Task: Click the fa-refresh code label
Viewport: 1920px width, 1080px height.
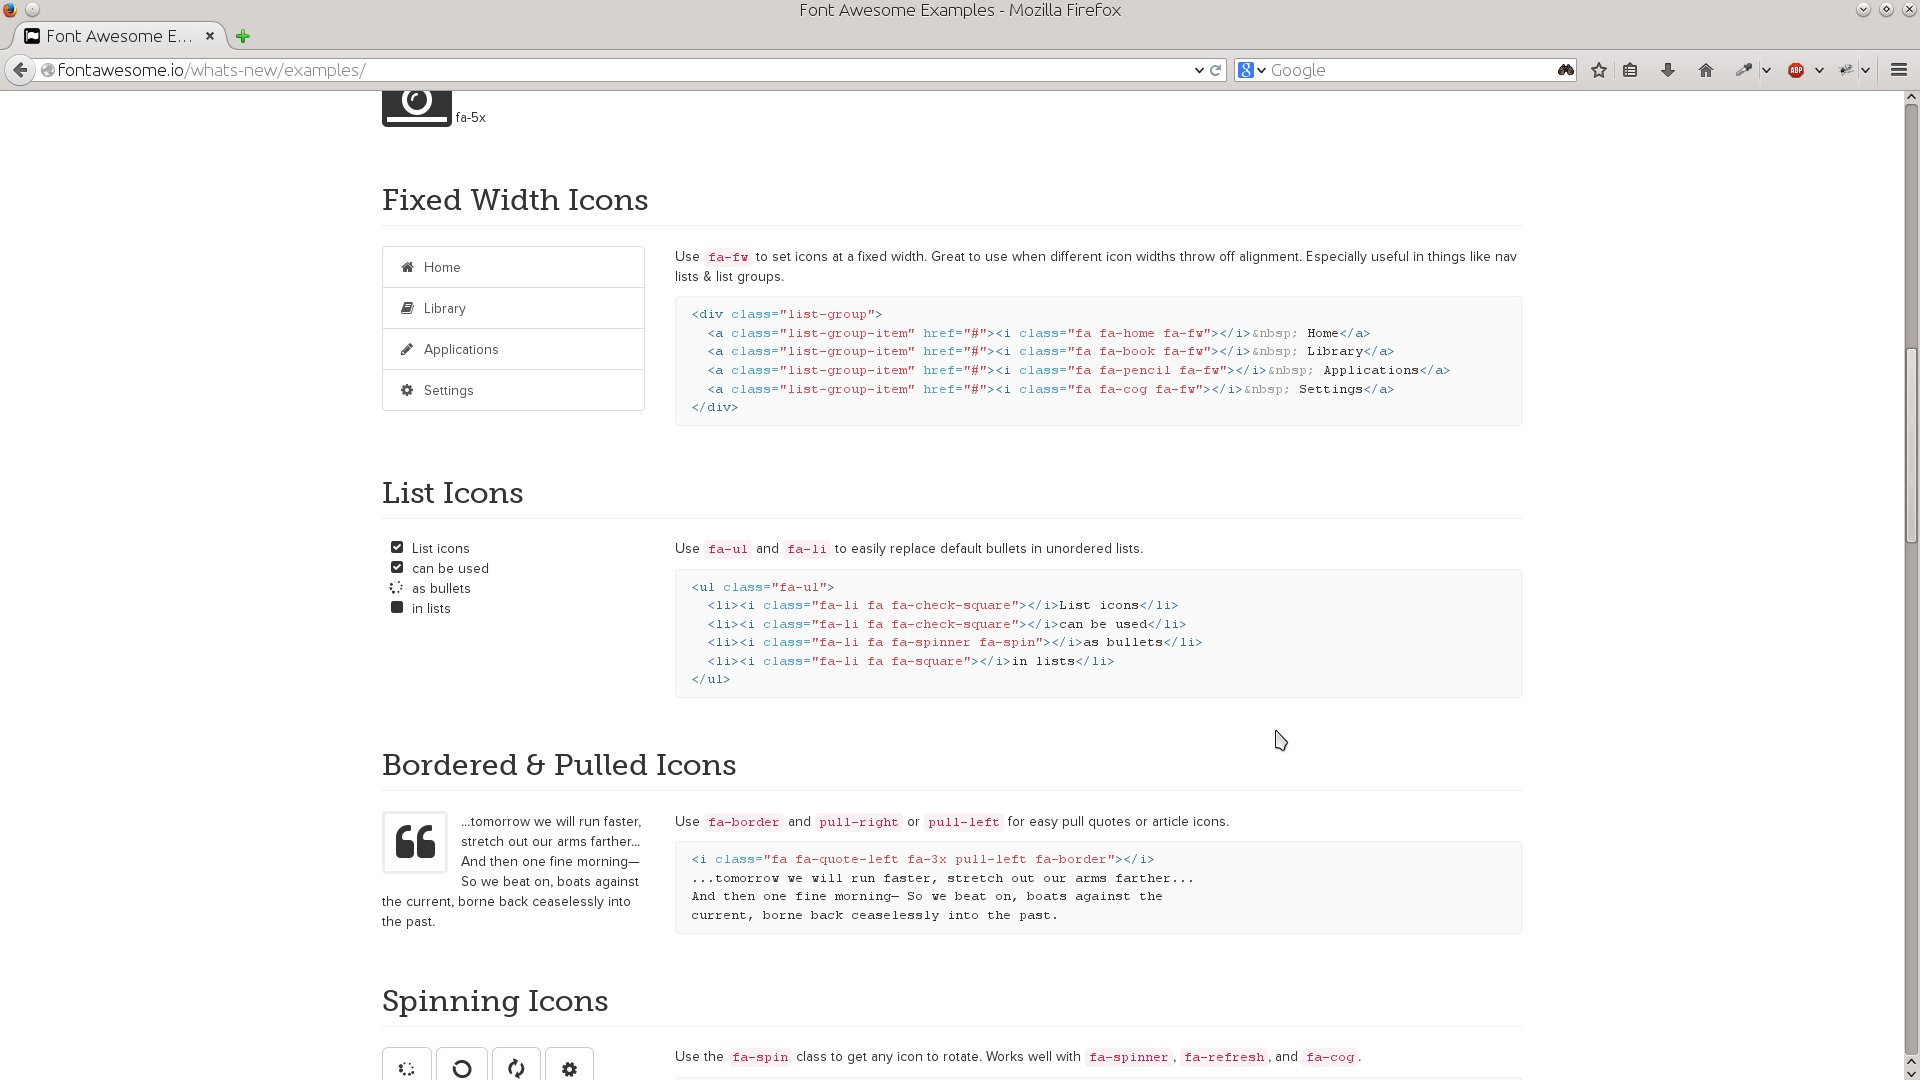Action: (x=1224, y=1057)
